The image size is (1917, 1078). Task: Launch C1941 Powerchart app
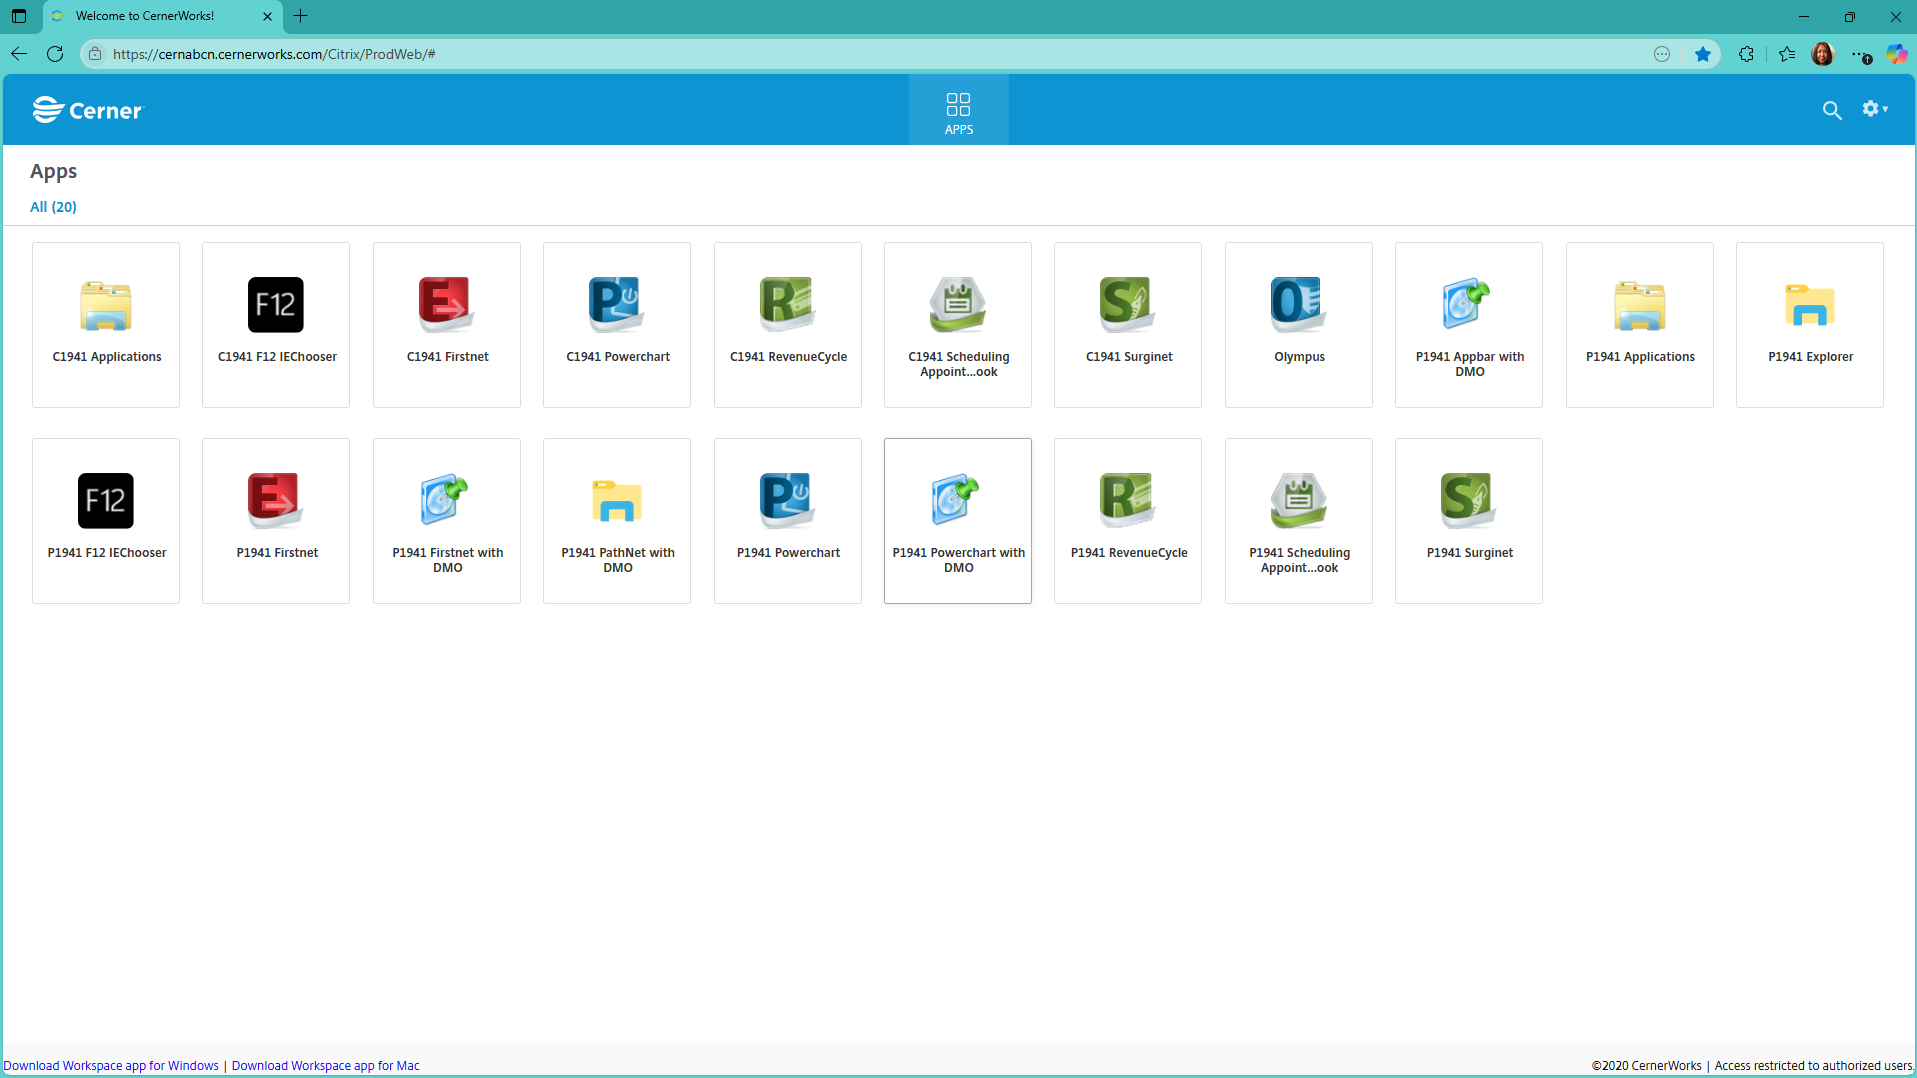tap(617, 324)
